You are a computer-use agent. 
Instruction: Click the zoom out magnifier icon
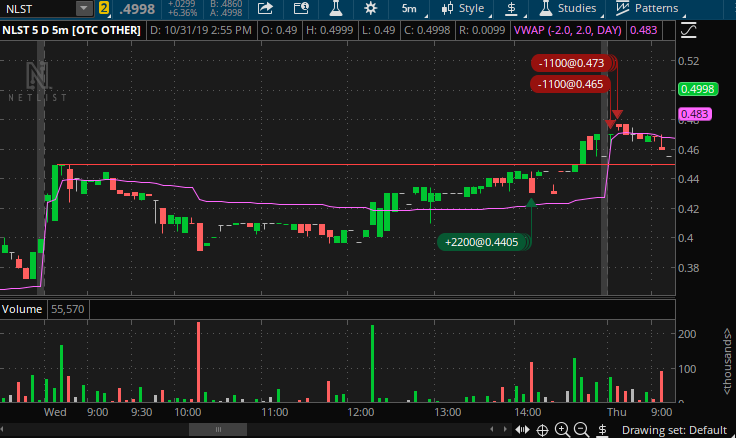point(582,430)
